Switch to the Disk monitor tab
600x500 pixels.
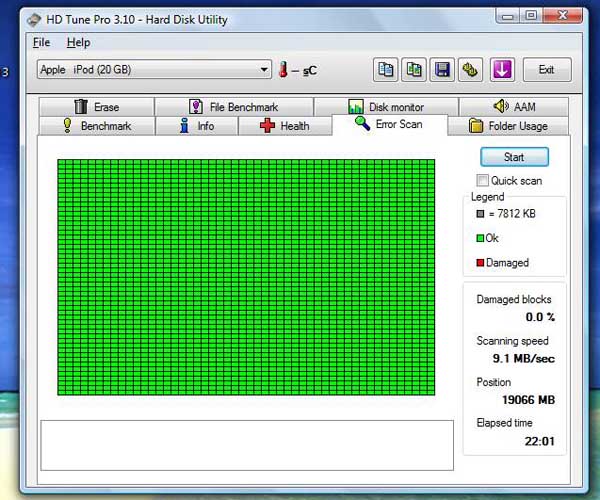coord(386,107)
